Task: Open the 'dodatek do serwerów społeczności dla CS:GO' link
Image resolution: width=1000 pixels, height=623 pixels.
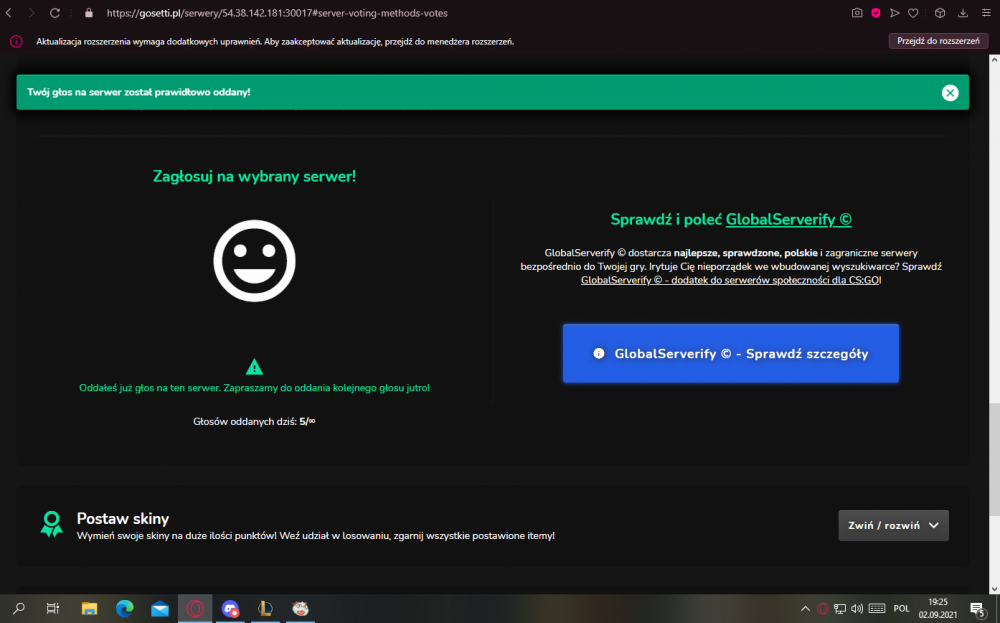Action: tap(730, 280)
